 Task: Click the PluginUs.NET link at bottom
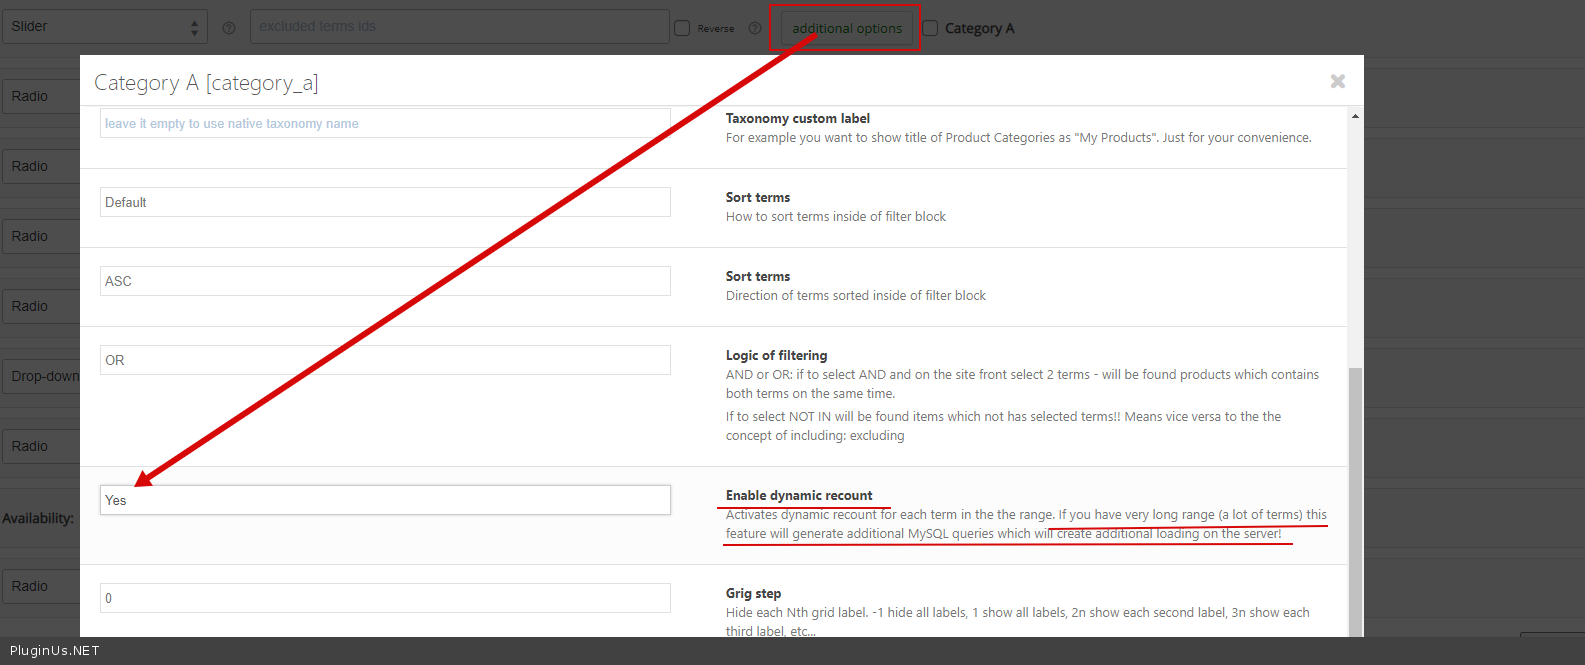pyautogui.click(x=55, y=651)
